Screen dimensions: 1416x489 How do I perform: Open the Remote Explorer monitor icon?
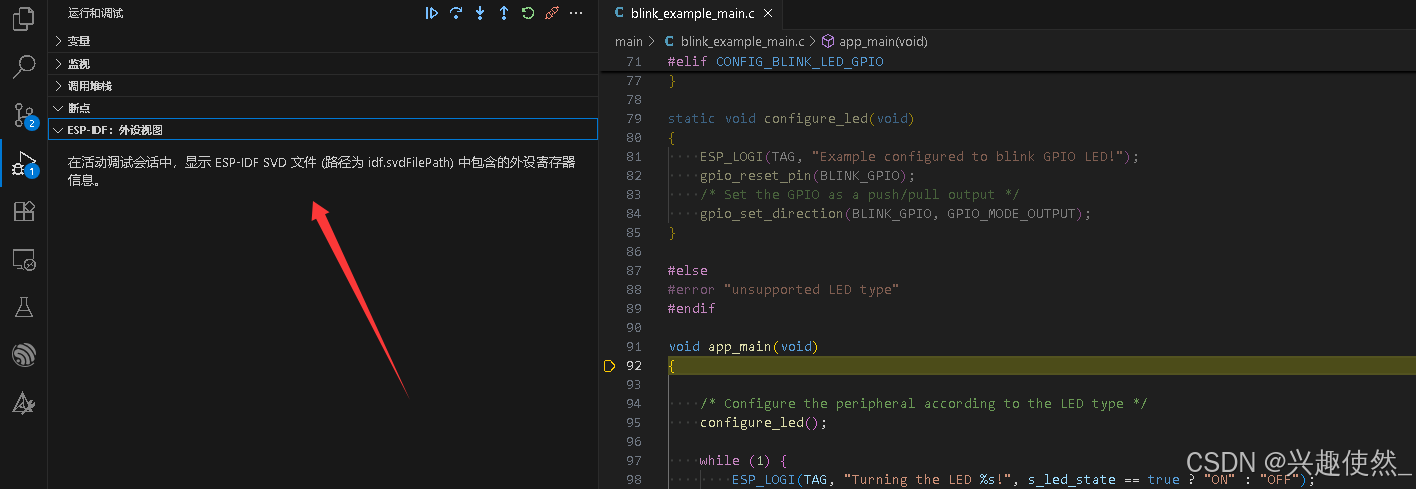[24, 260]
